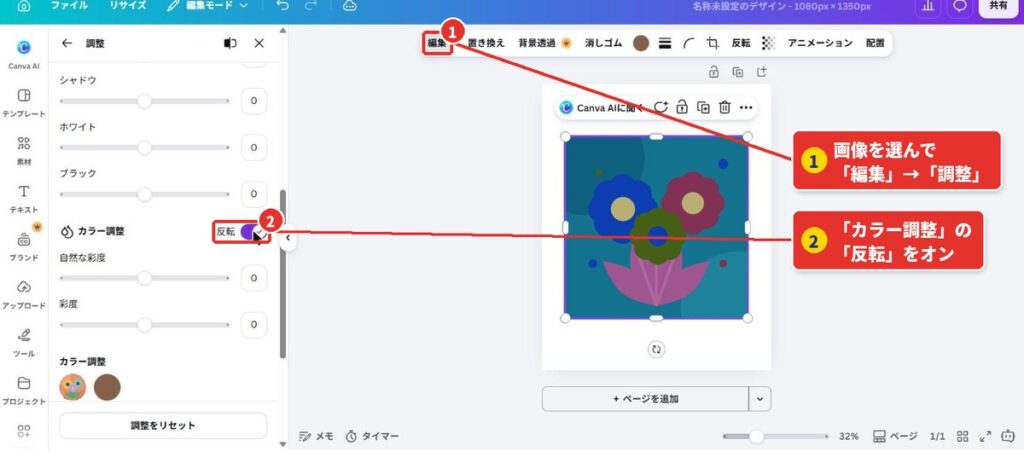Open the リサイズ menu

pos(127,5)
